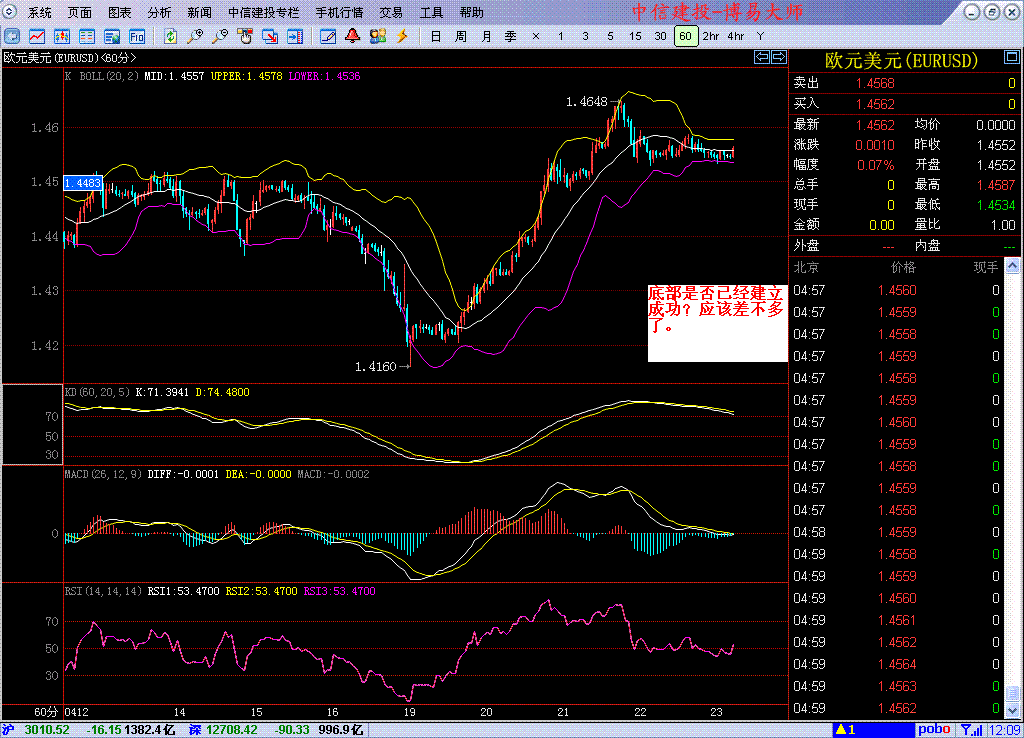Viewport: 1024px width, 738px height.
Task: Open the two-people community icon
Action: pos(377,37)
